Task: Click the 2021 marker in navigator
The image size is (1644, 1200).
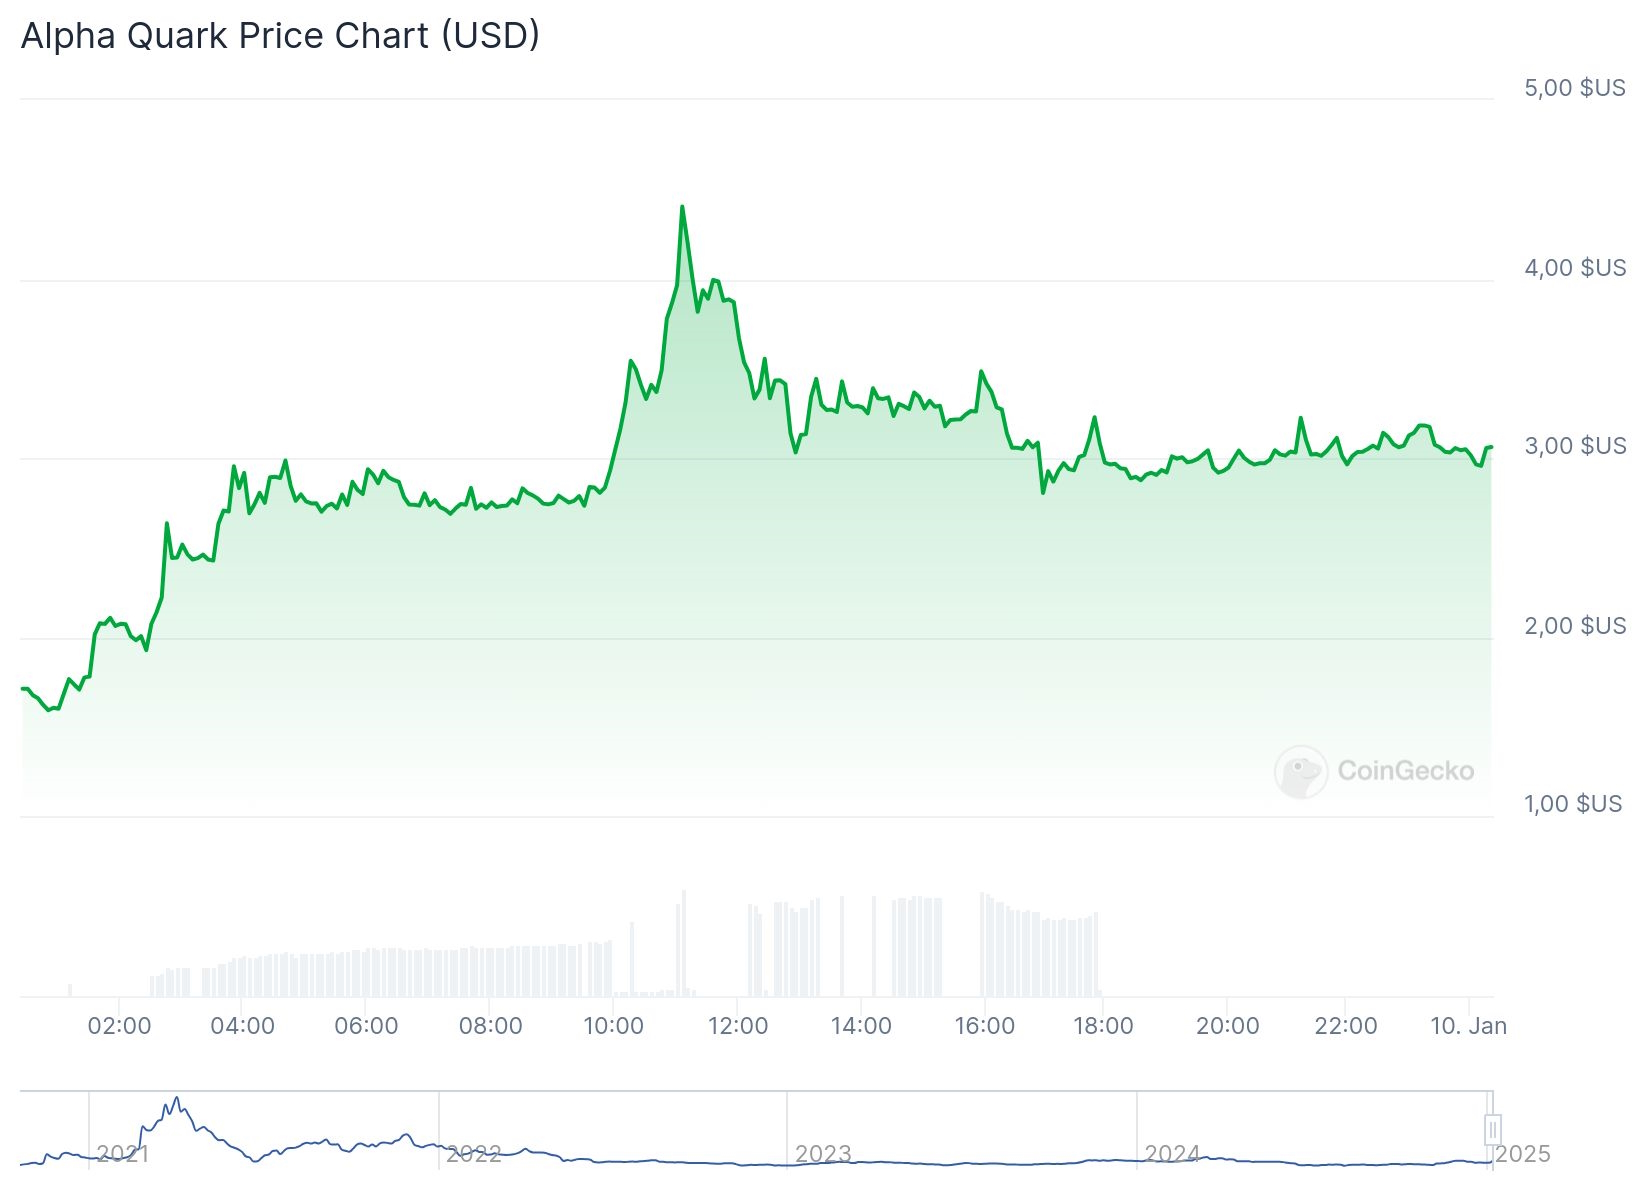Action: pos(123,1154)
